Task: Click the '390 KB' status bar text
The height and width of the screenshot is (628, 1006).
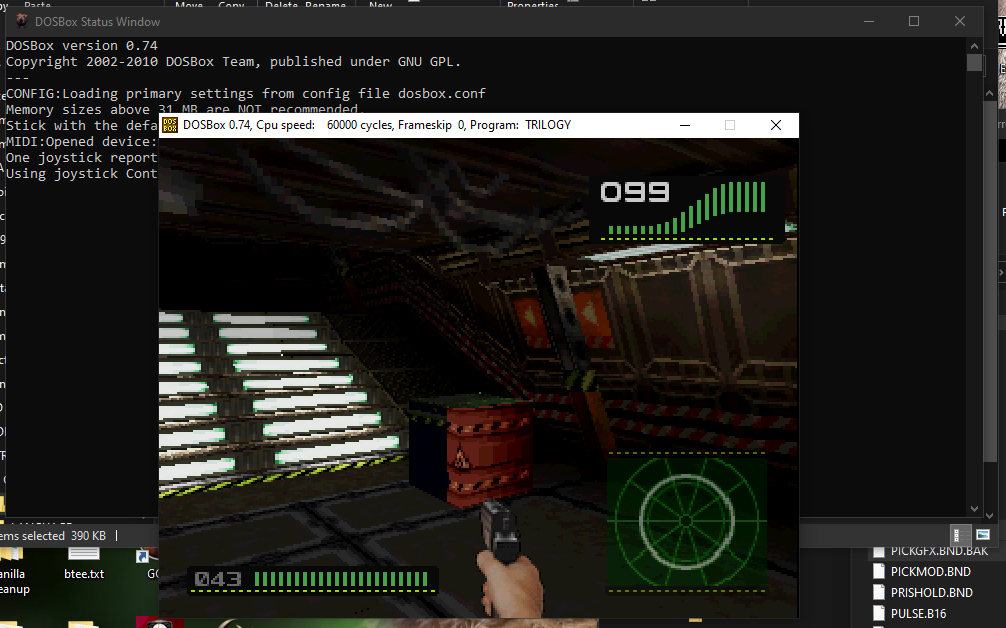Action: pyautogui.click(x=89, y=536)
